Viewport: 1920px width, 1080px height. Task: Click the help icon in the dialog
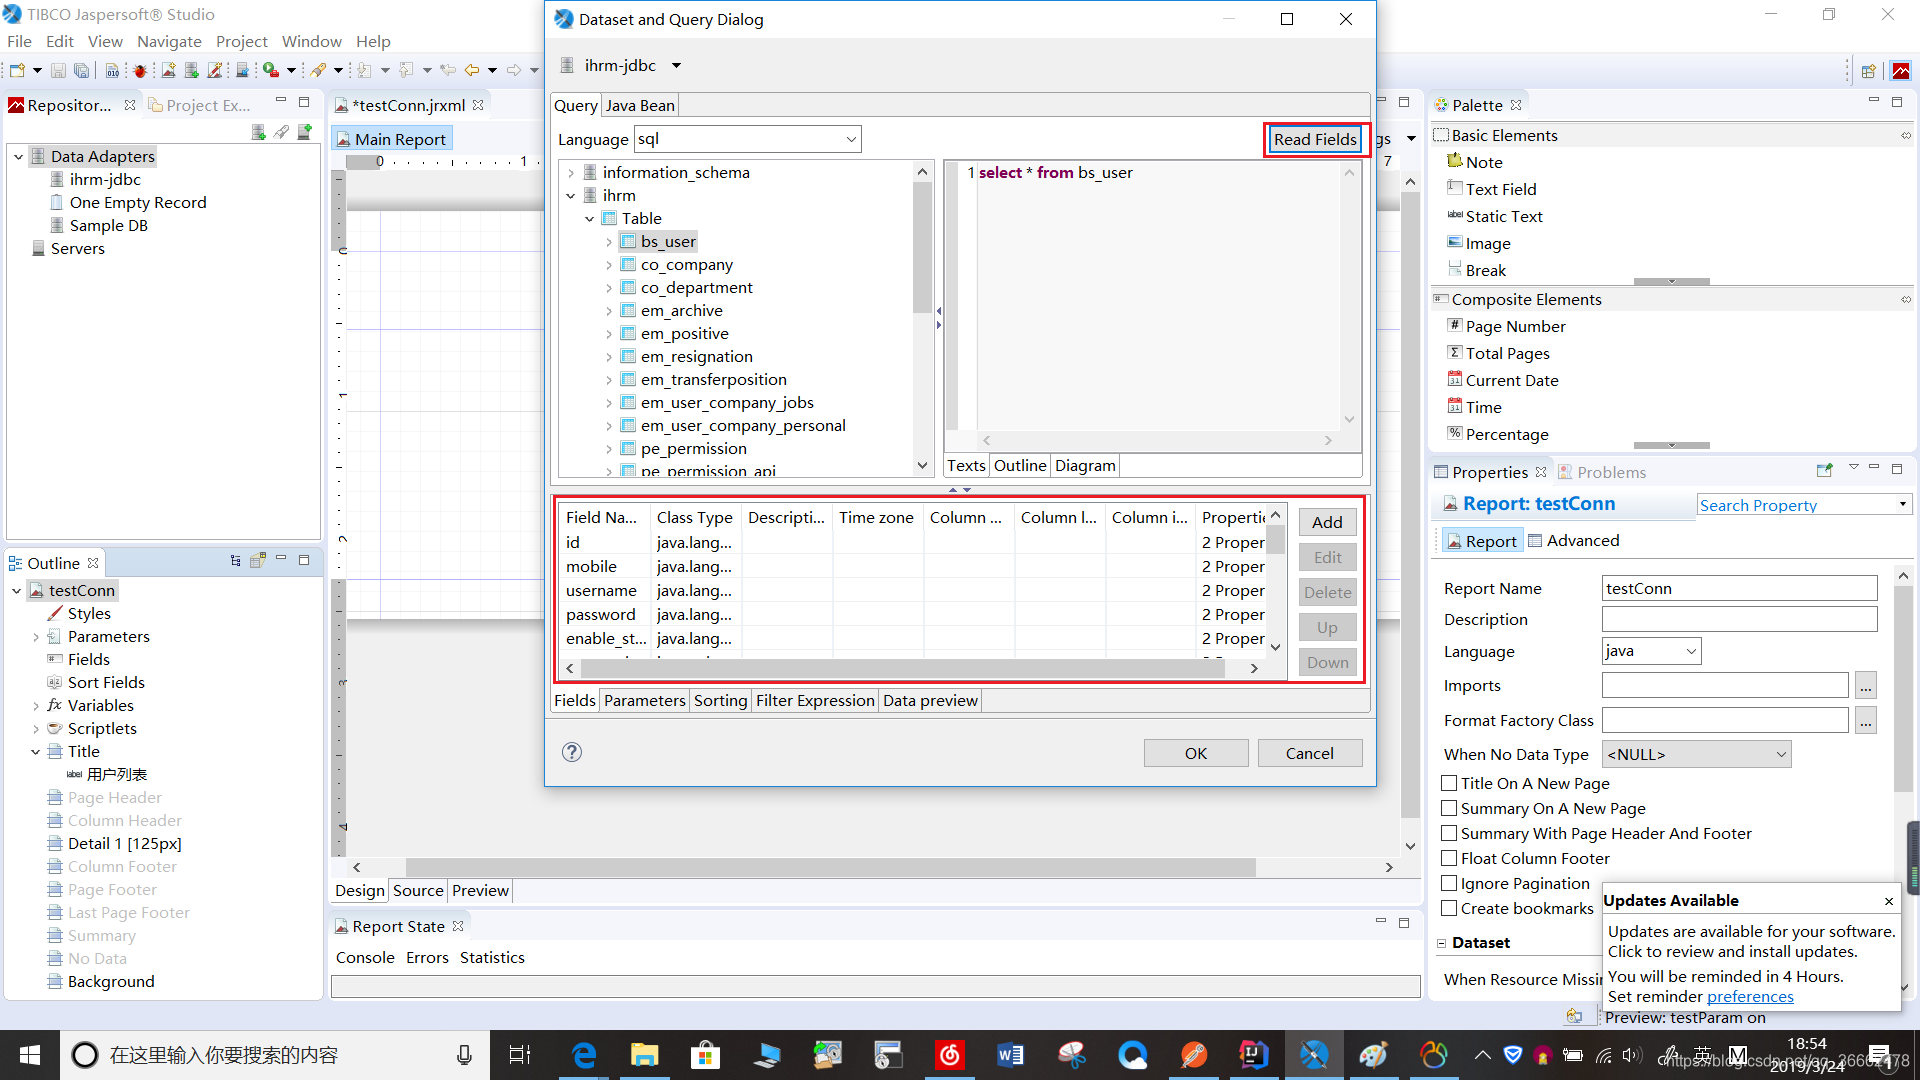pos(572,752)
